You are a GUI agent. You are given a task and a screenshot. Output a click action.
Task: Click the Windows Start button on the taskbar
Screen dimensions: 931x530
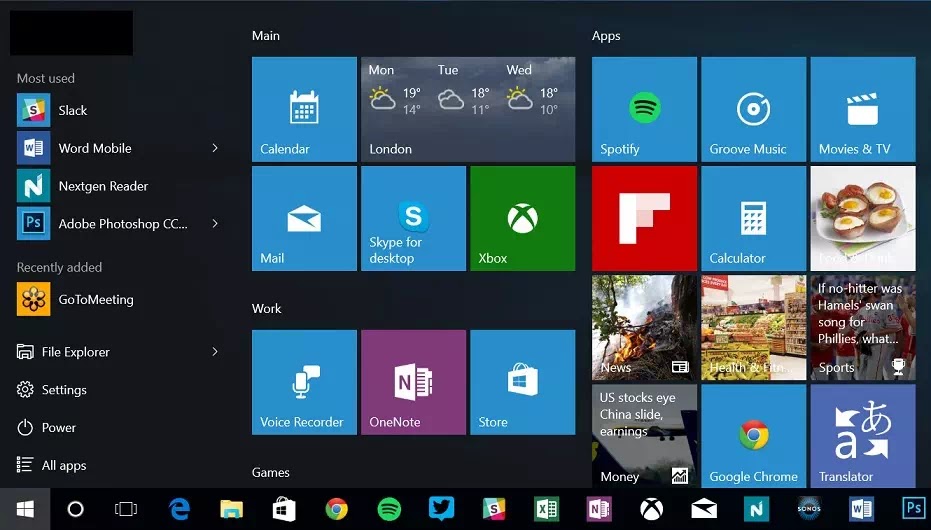click(x=25, y=509)
